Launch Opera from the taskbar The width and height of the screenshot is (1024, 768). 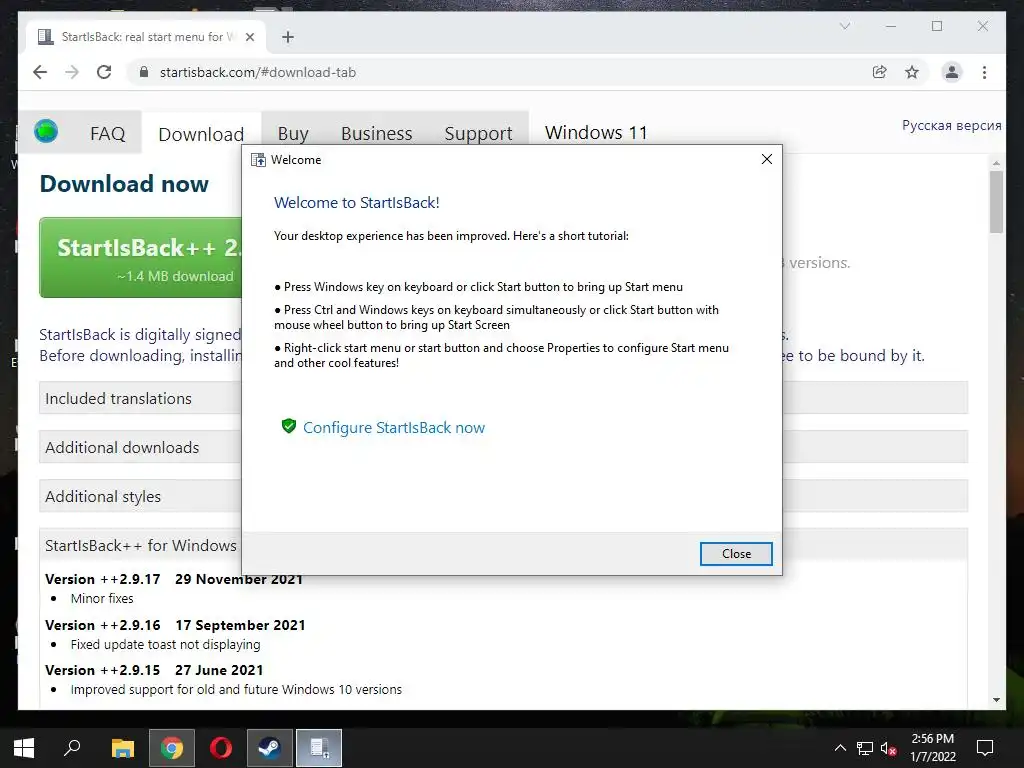pyautogui.click(x=221, y=748)
